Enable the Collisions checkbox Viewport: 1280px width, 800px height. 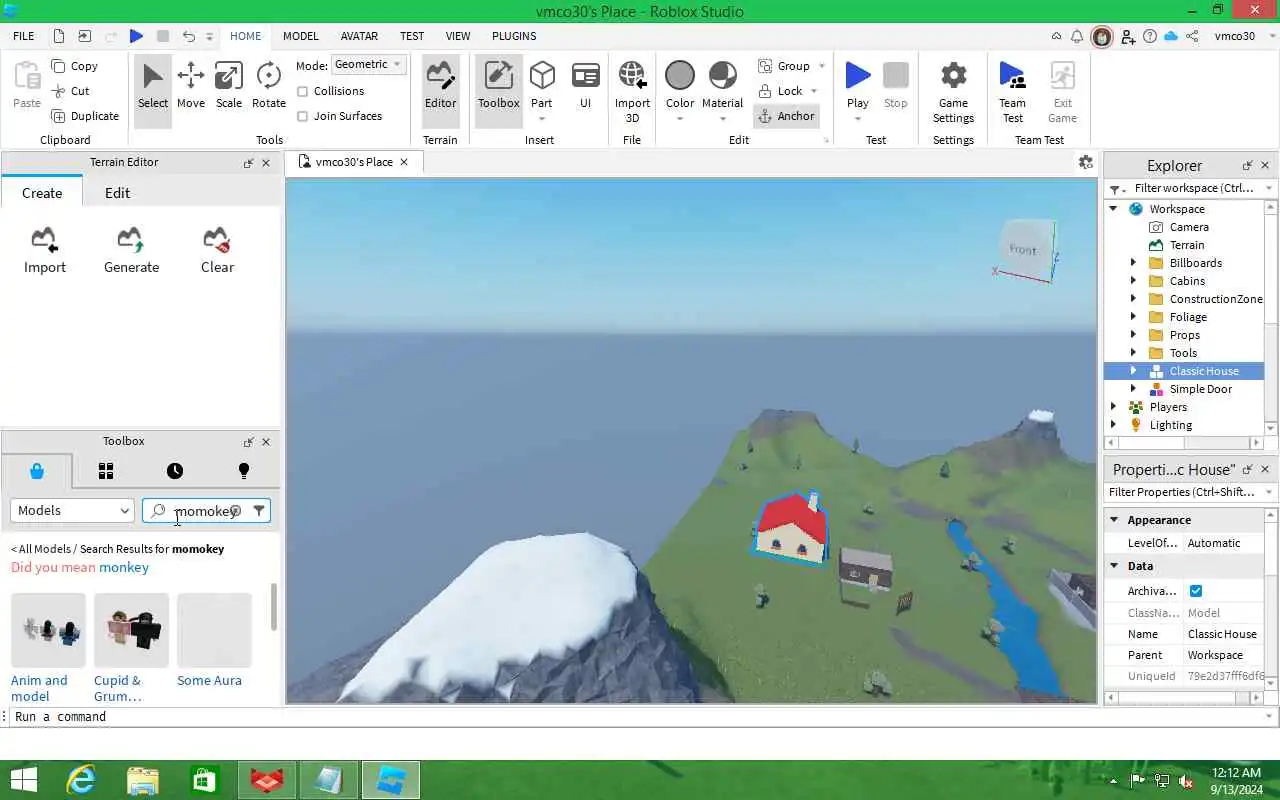point(303,91)
